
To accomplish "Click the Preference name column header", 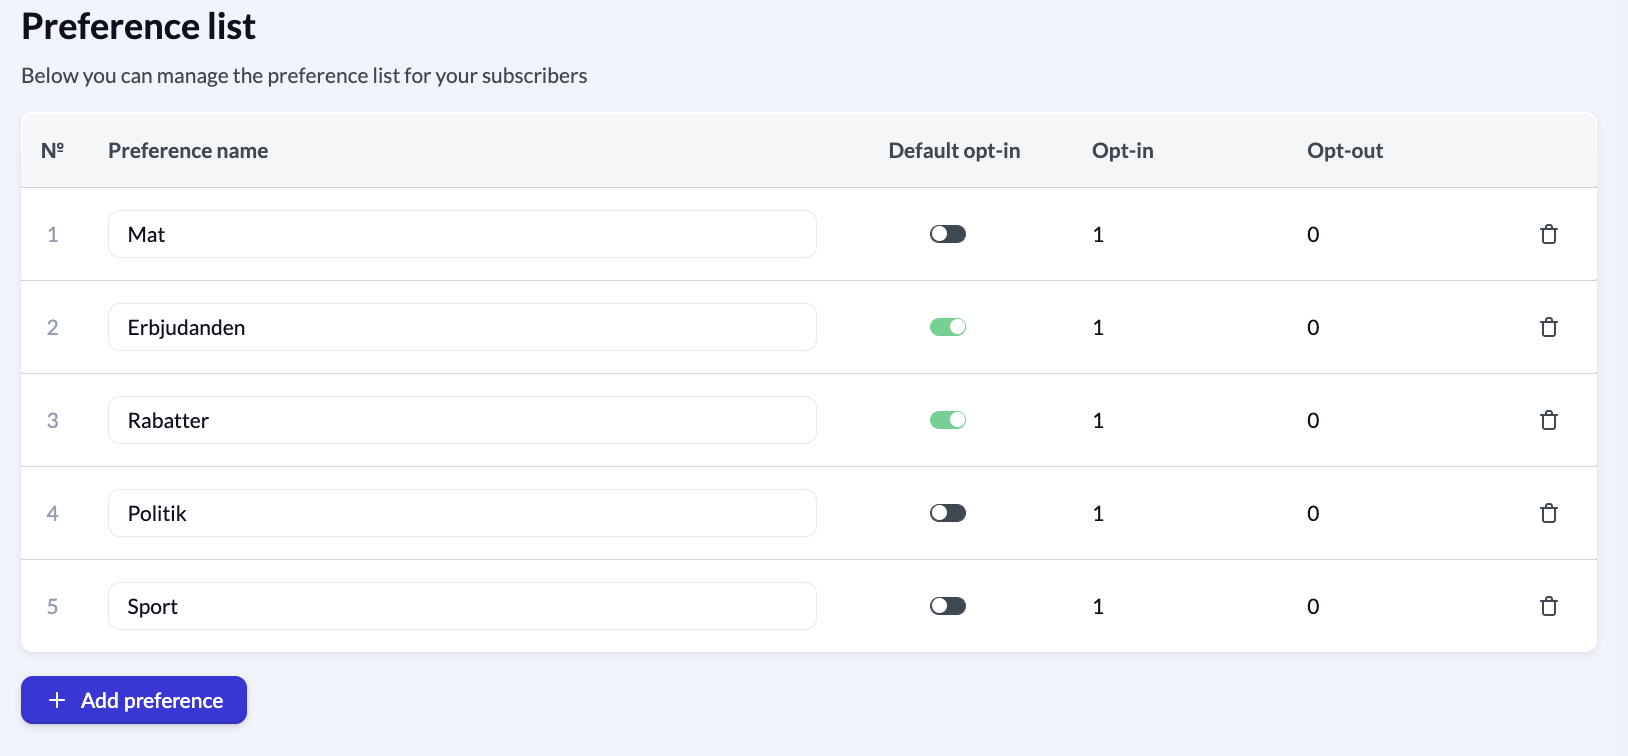I will [188, 151].
